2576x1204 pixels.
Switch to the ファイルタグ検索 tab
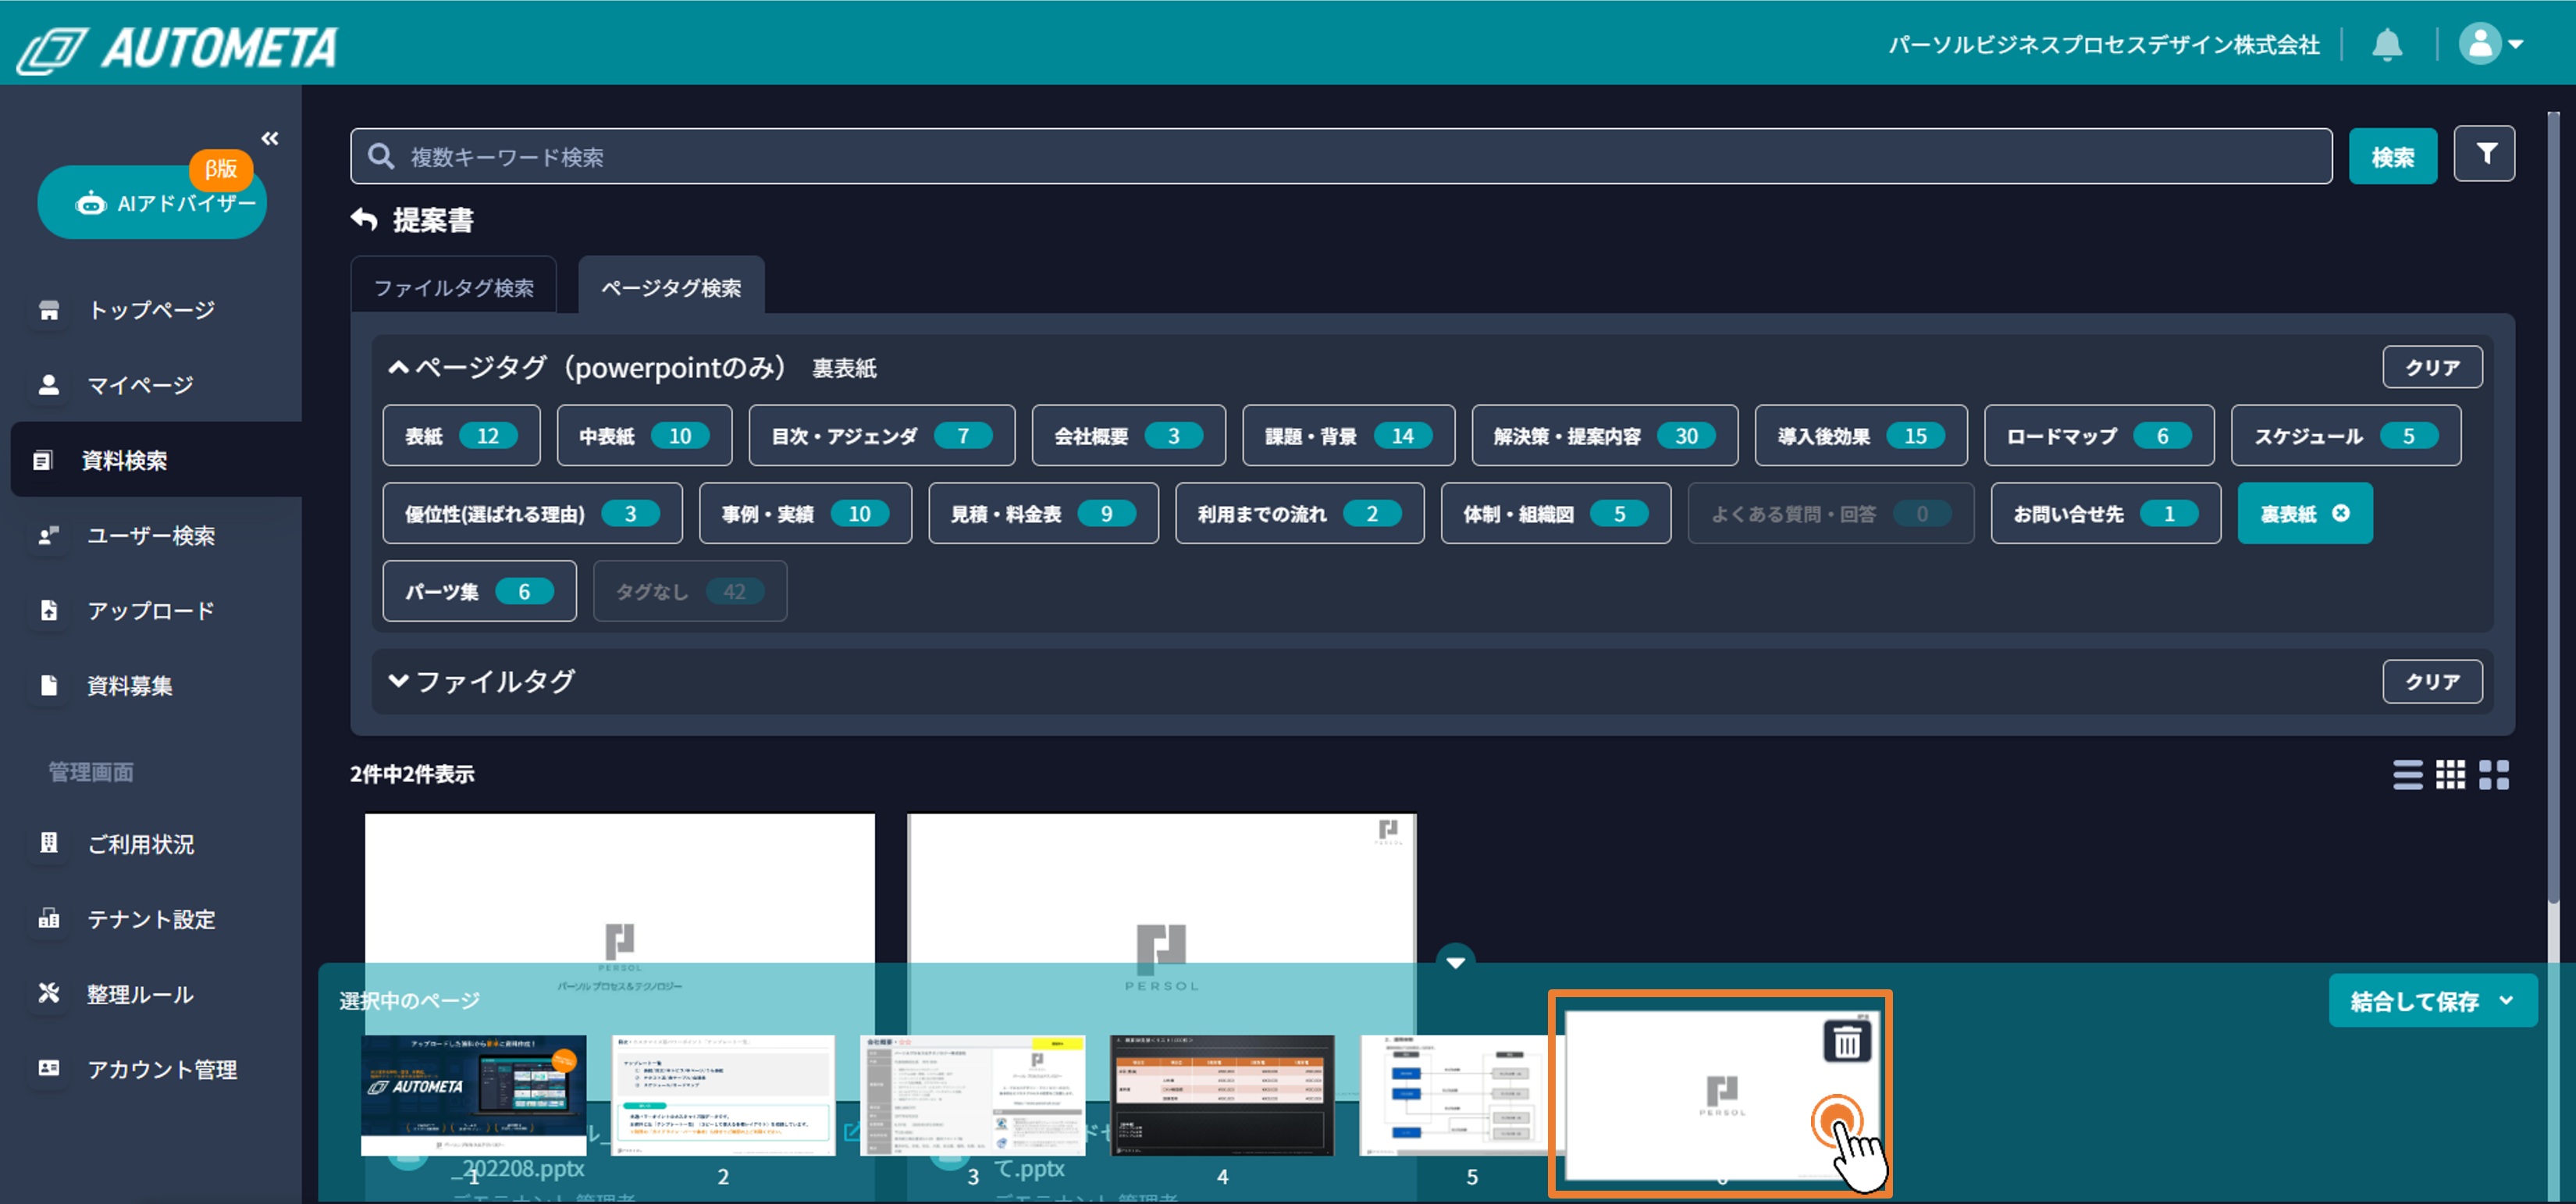(454, 287)
